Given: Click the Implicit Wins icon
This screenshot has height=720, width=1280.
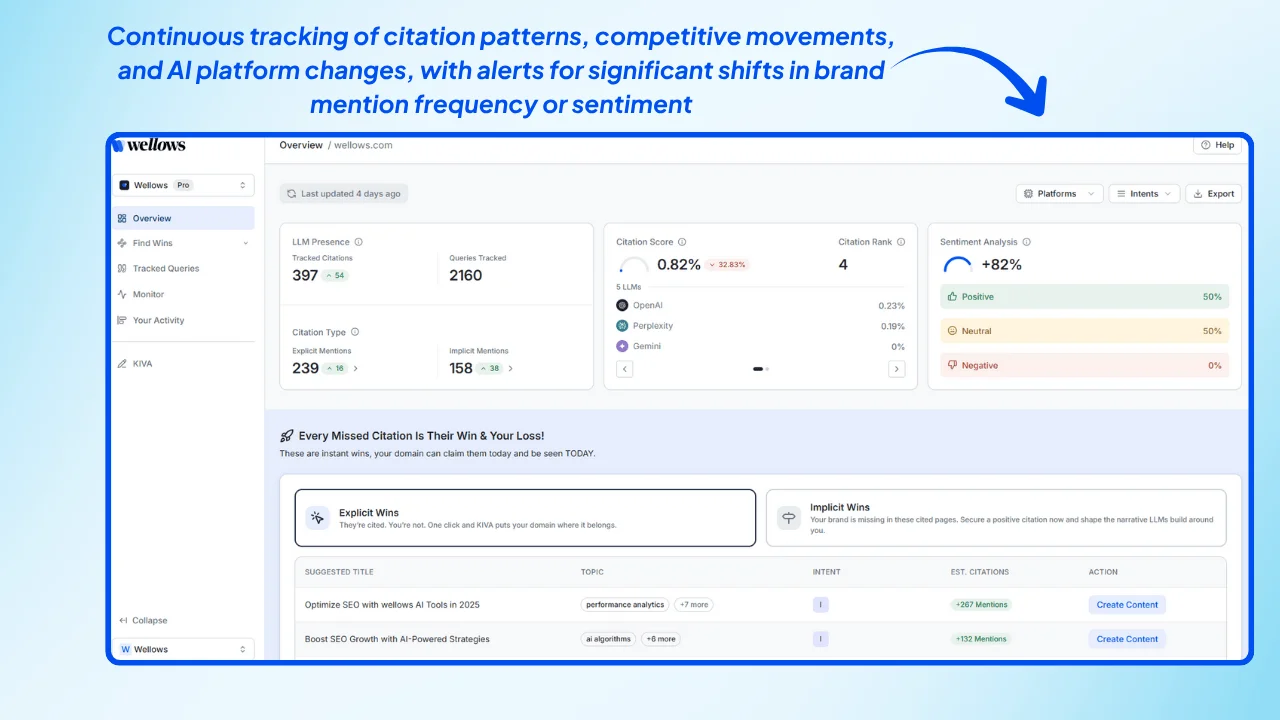Looking at the screenshot, I should coord(789,518).
